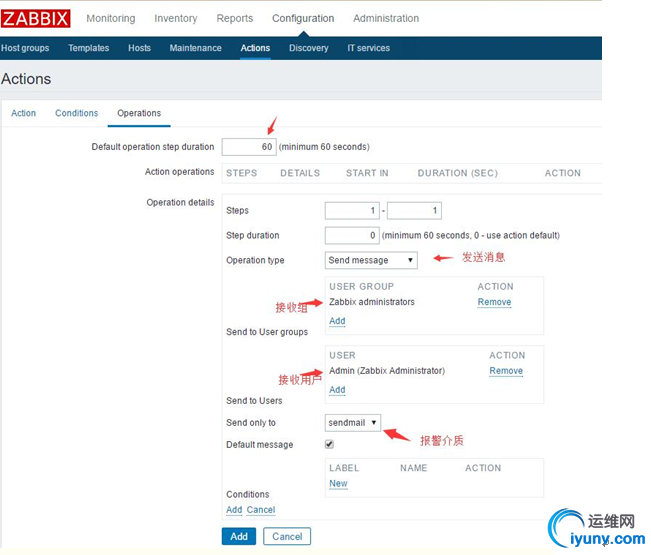
Task: Go to Templates submenu
Action: coord(88,48)
